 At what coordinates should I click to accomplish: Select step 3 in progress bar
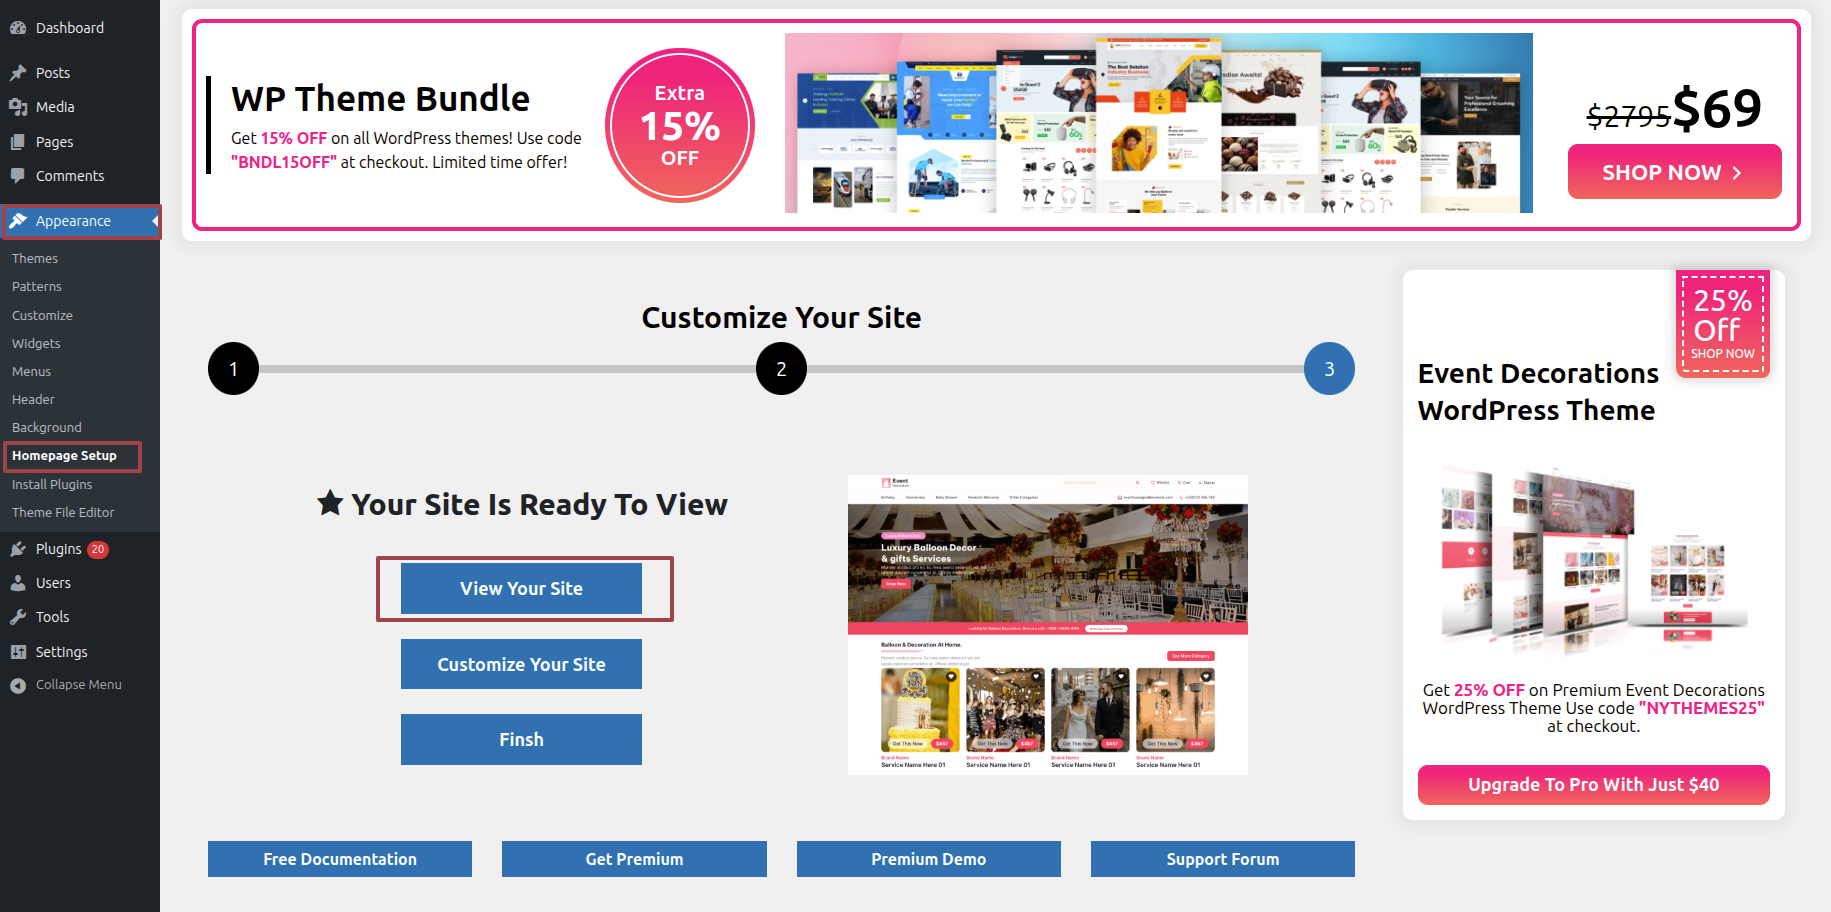pos(1329,369)
